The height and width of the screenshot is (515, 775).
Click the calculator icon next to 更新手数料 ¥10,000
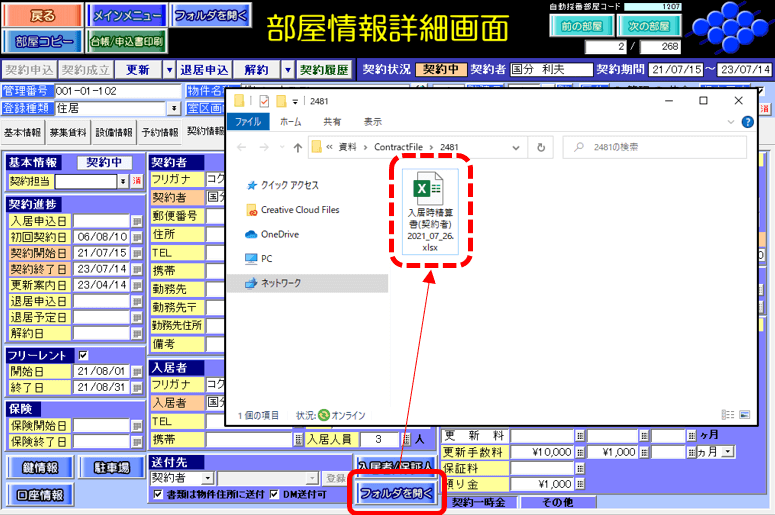[x=579, y=452]
